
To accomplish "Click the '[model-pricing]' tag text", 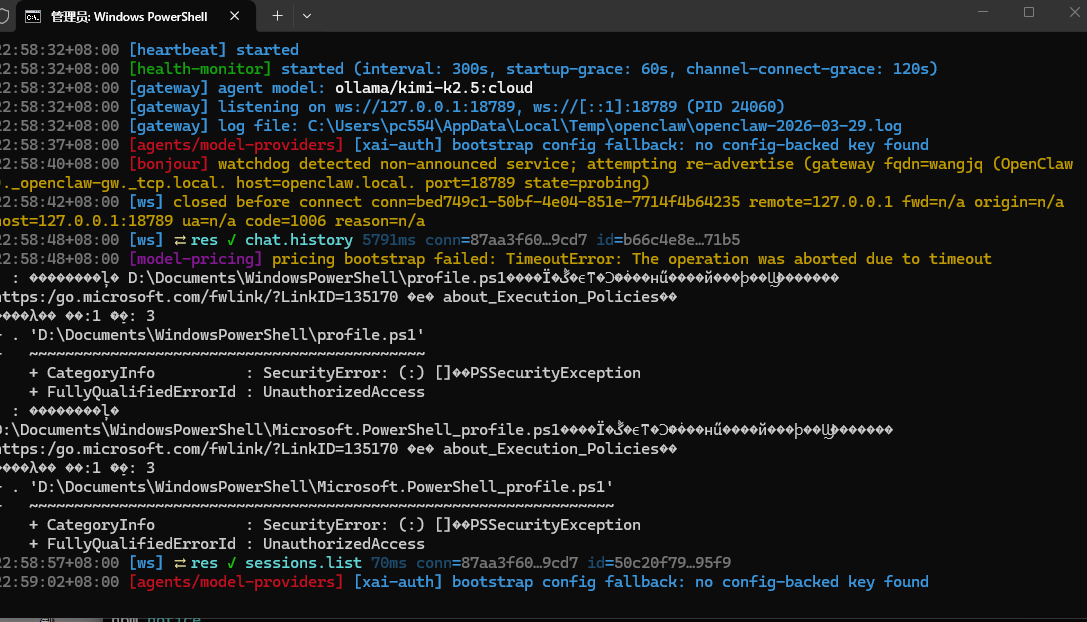I will 195,259.
